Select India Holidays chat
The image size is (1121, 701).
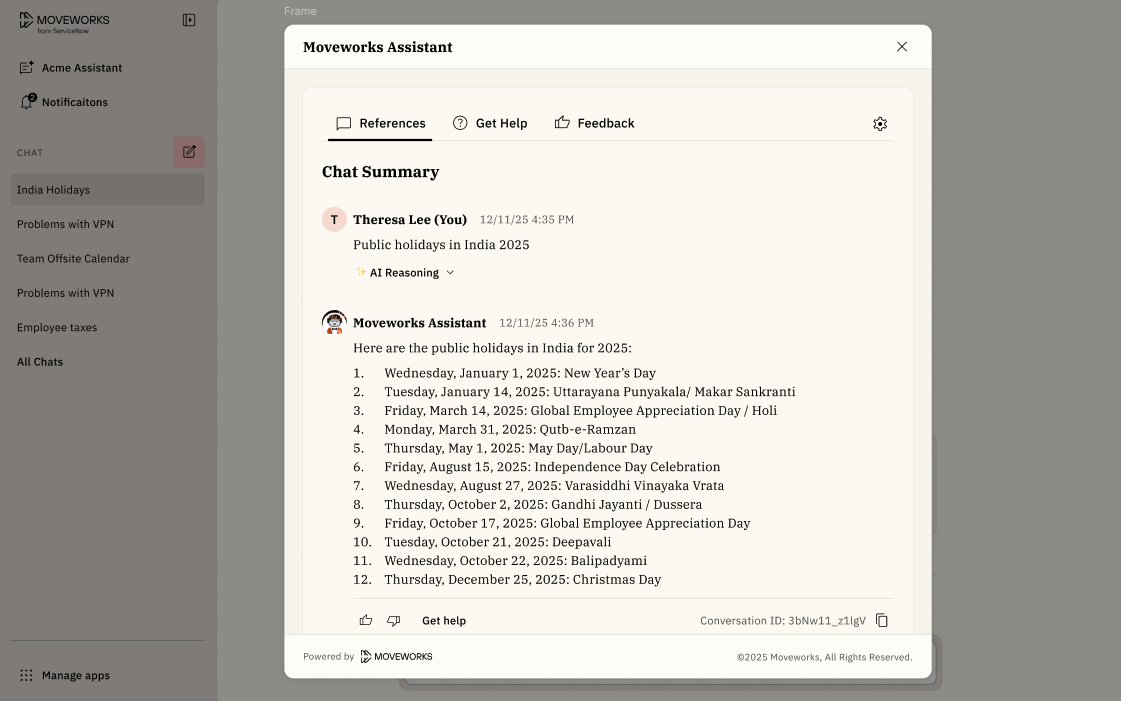click(107, 190)
